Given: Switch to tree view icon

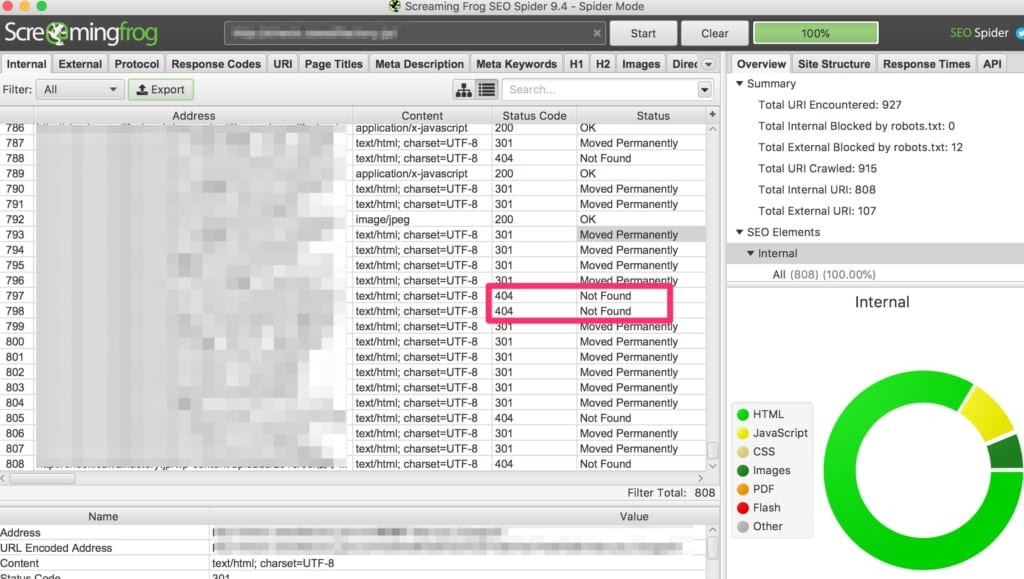Looking at the screenshot, I should pyautogui.click(x=464, y=89).
